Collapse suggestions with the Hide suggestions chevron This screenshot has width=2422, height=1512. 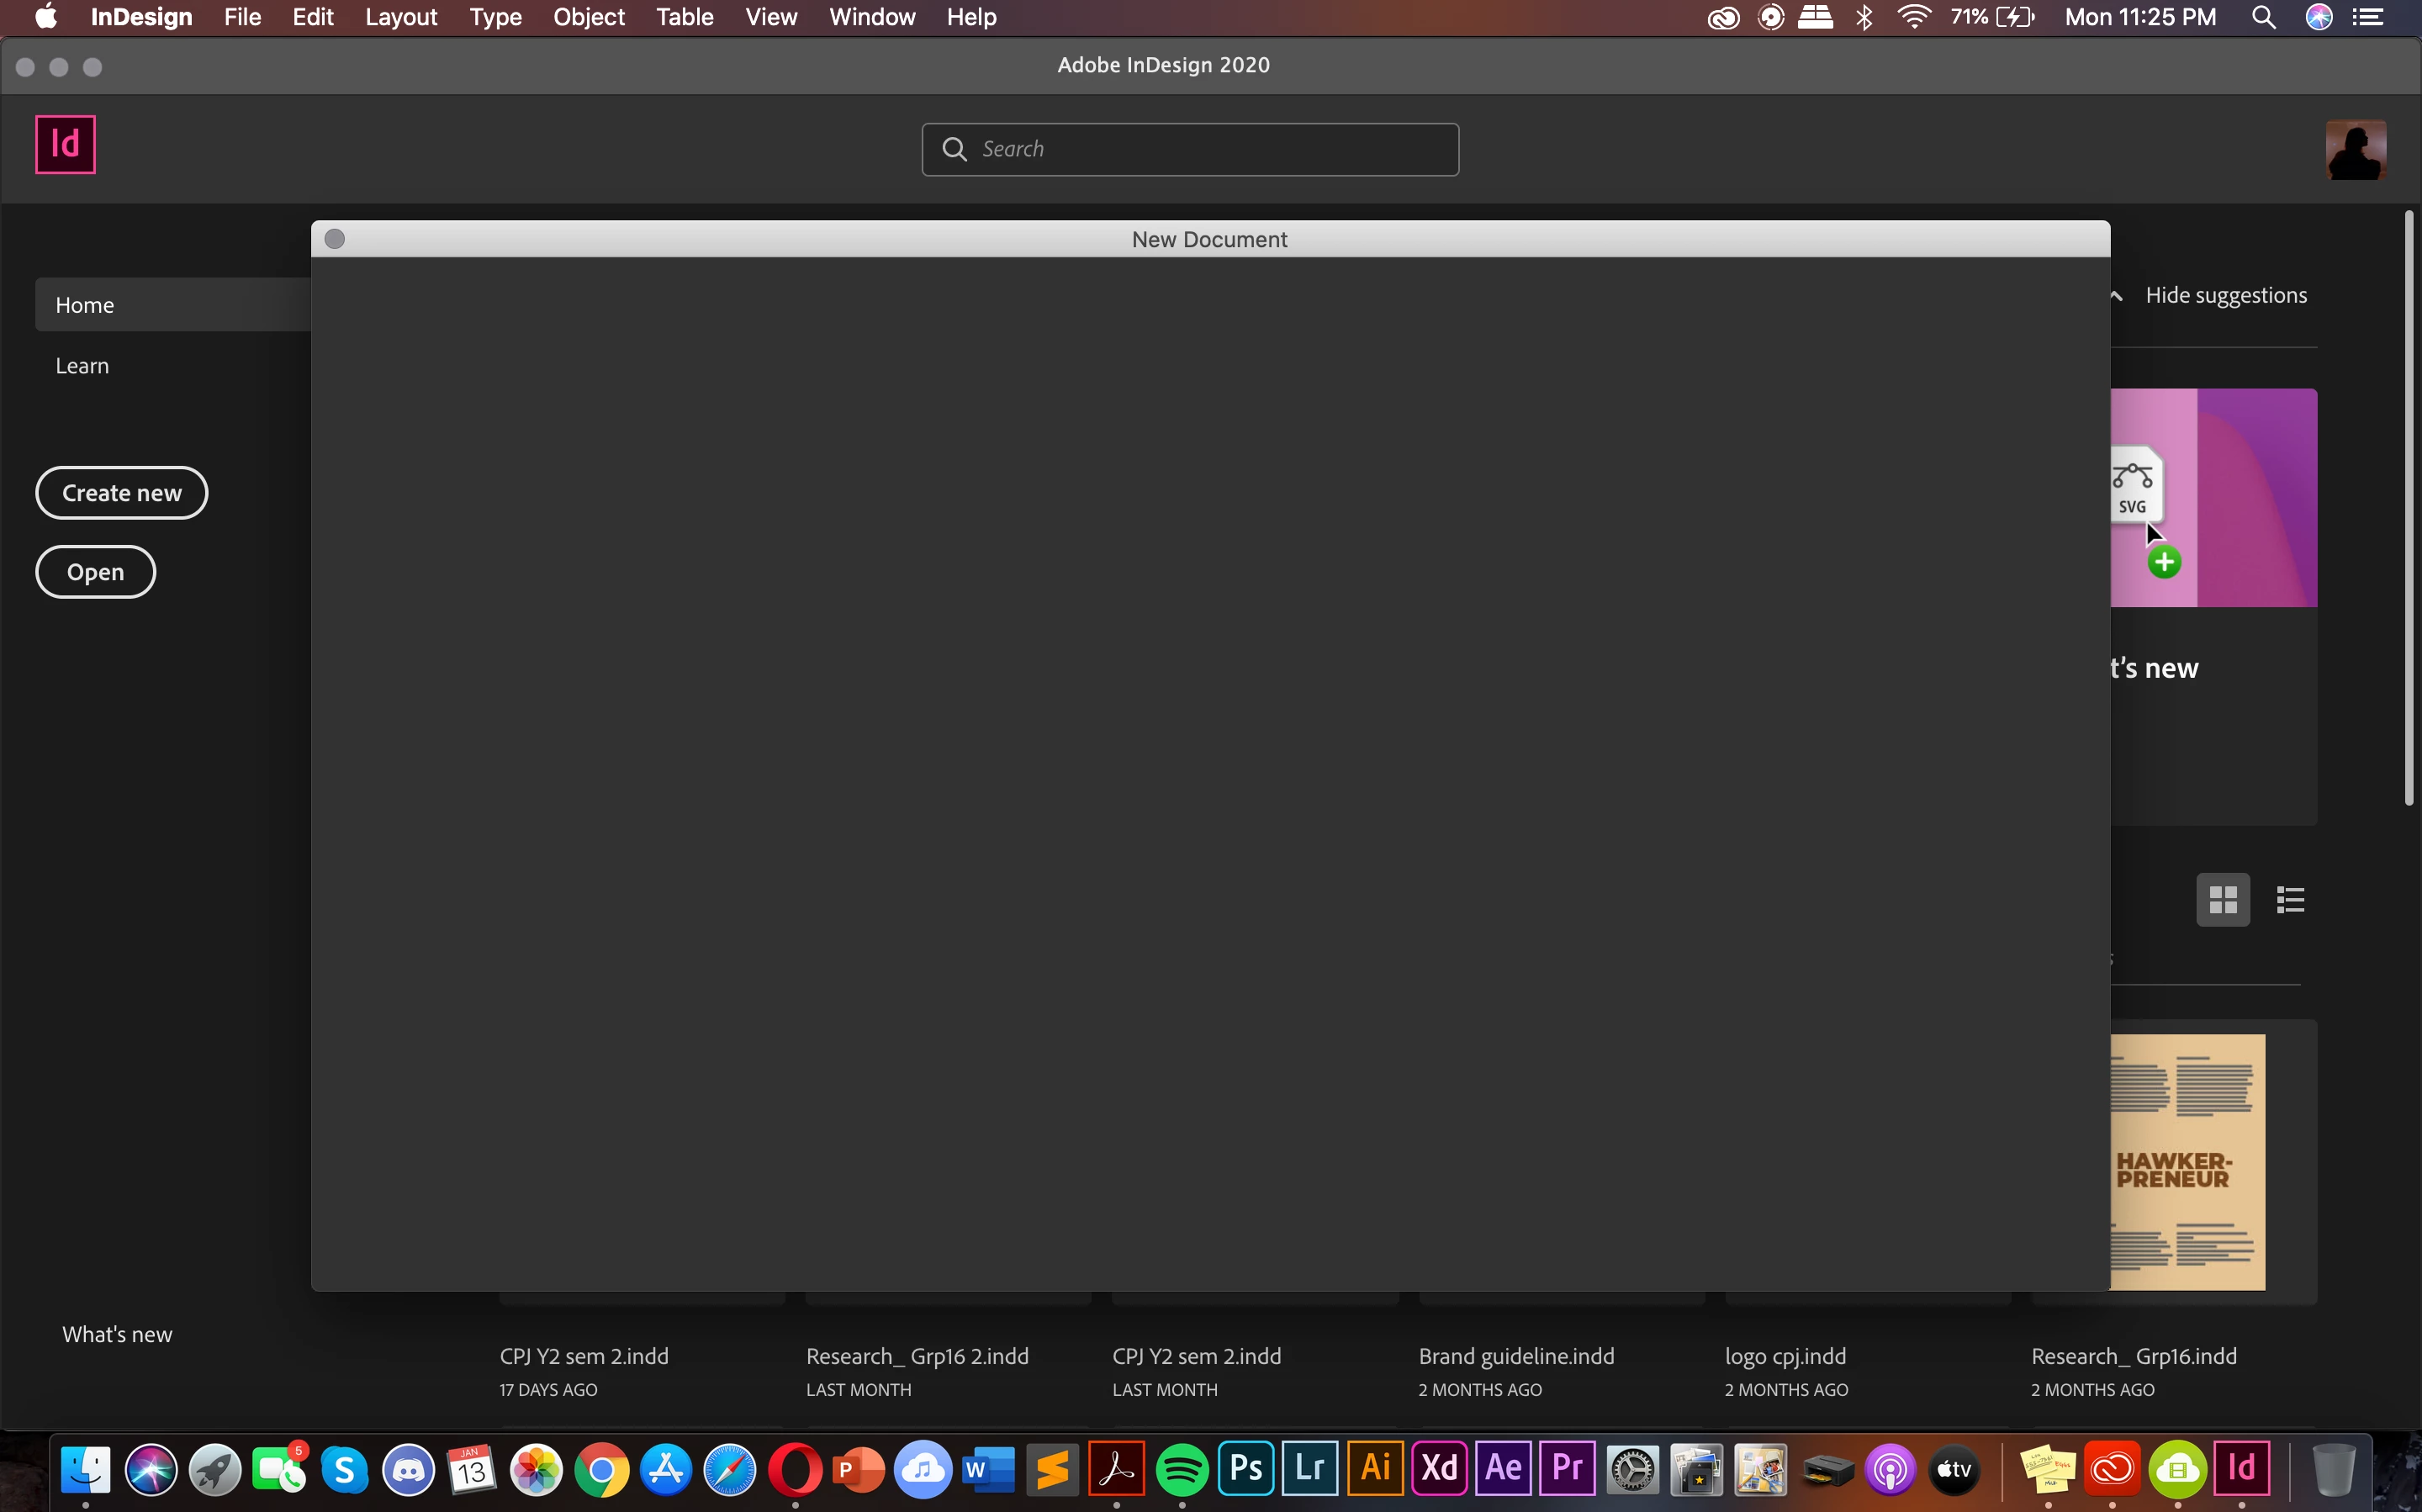(x=2117, y=296)
